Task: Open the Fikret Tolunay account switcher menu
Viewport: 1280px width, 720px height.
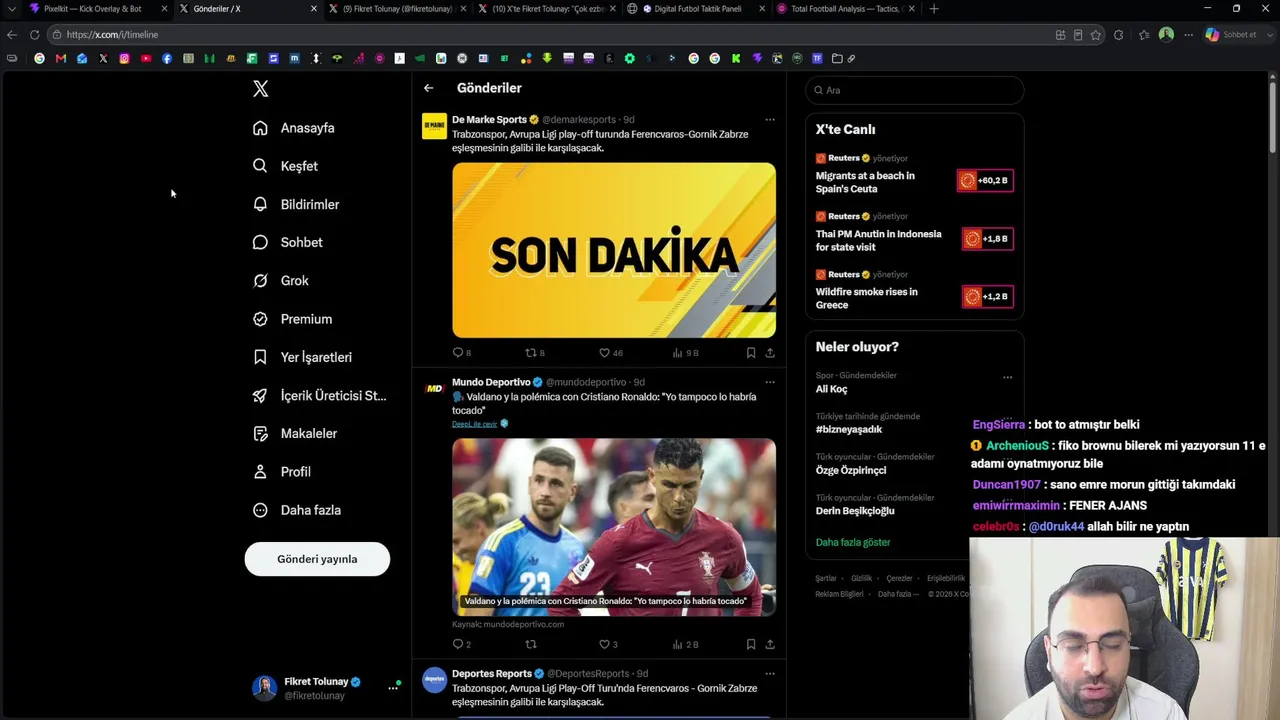Action: pos(326,688)
